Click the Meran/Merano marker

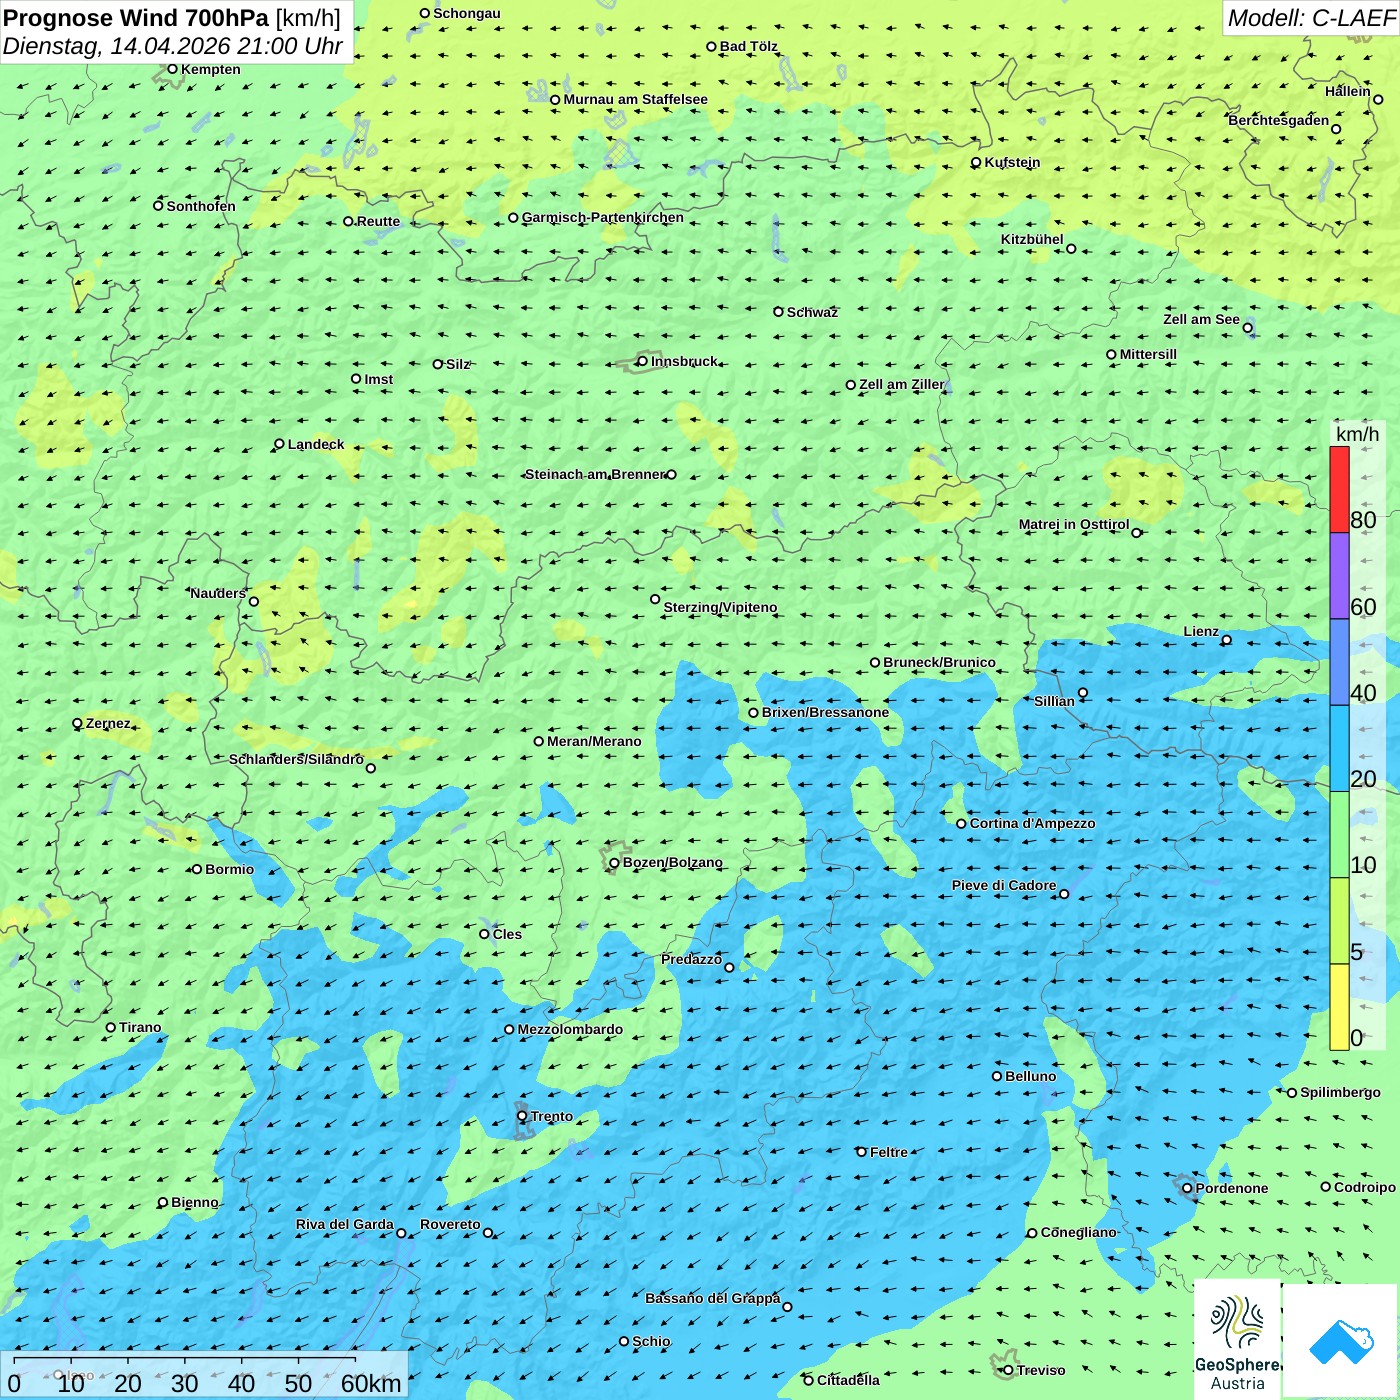click(x=539, y=741)
